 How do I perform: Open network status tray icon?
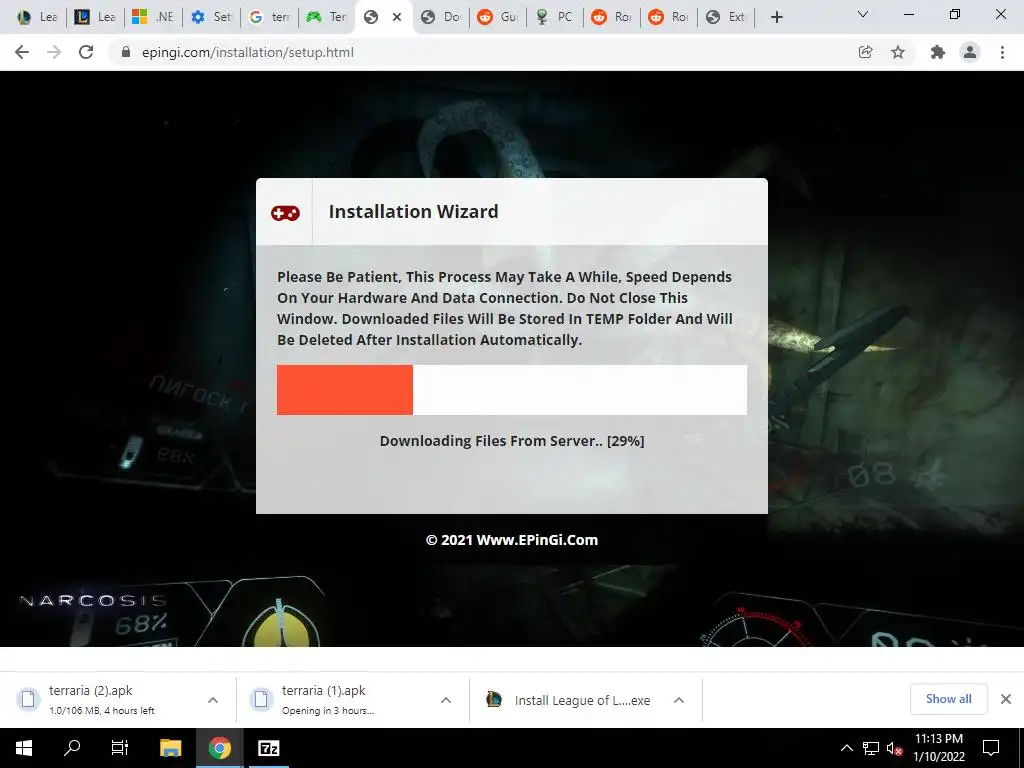pos(871,748)
